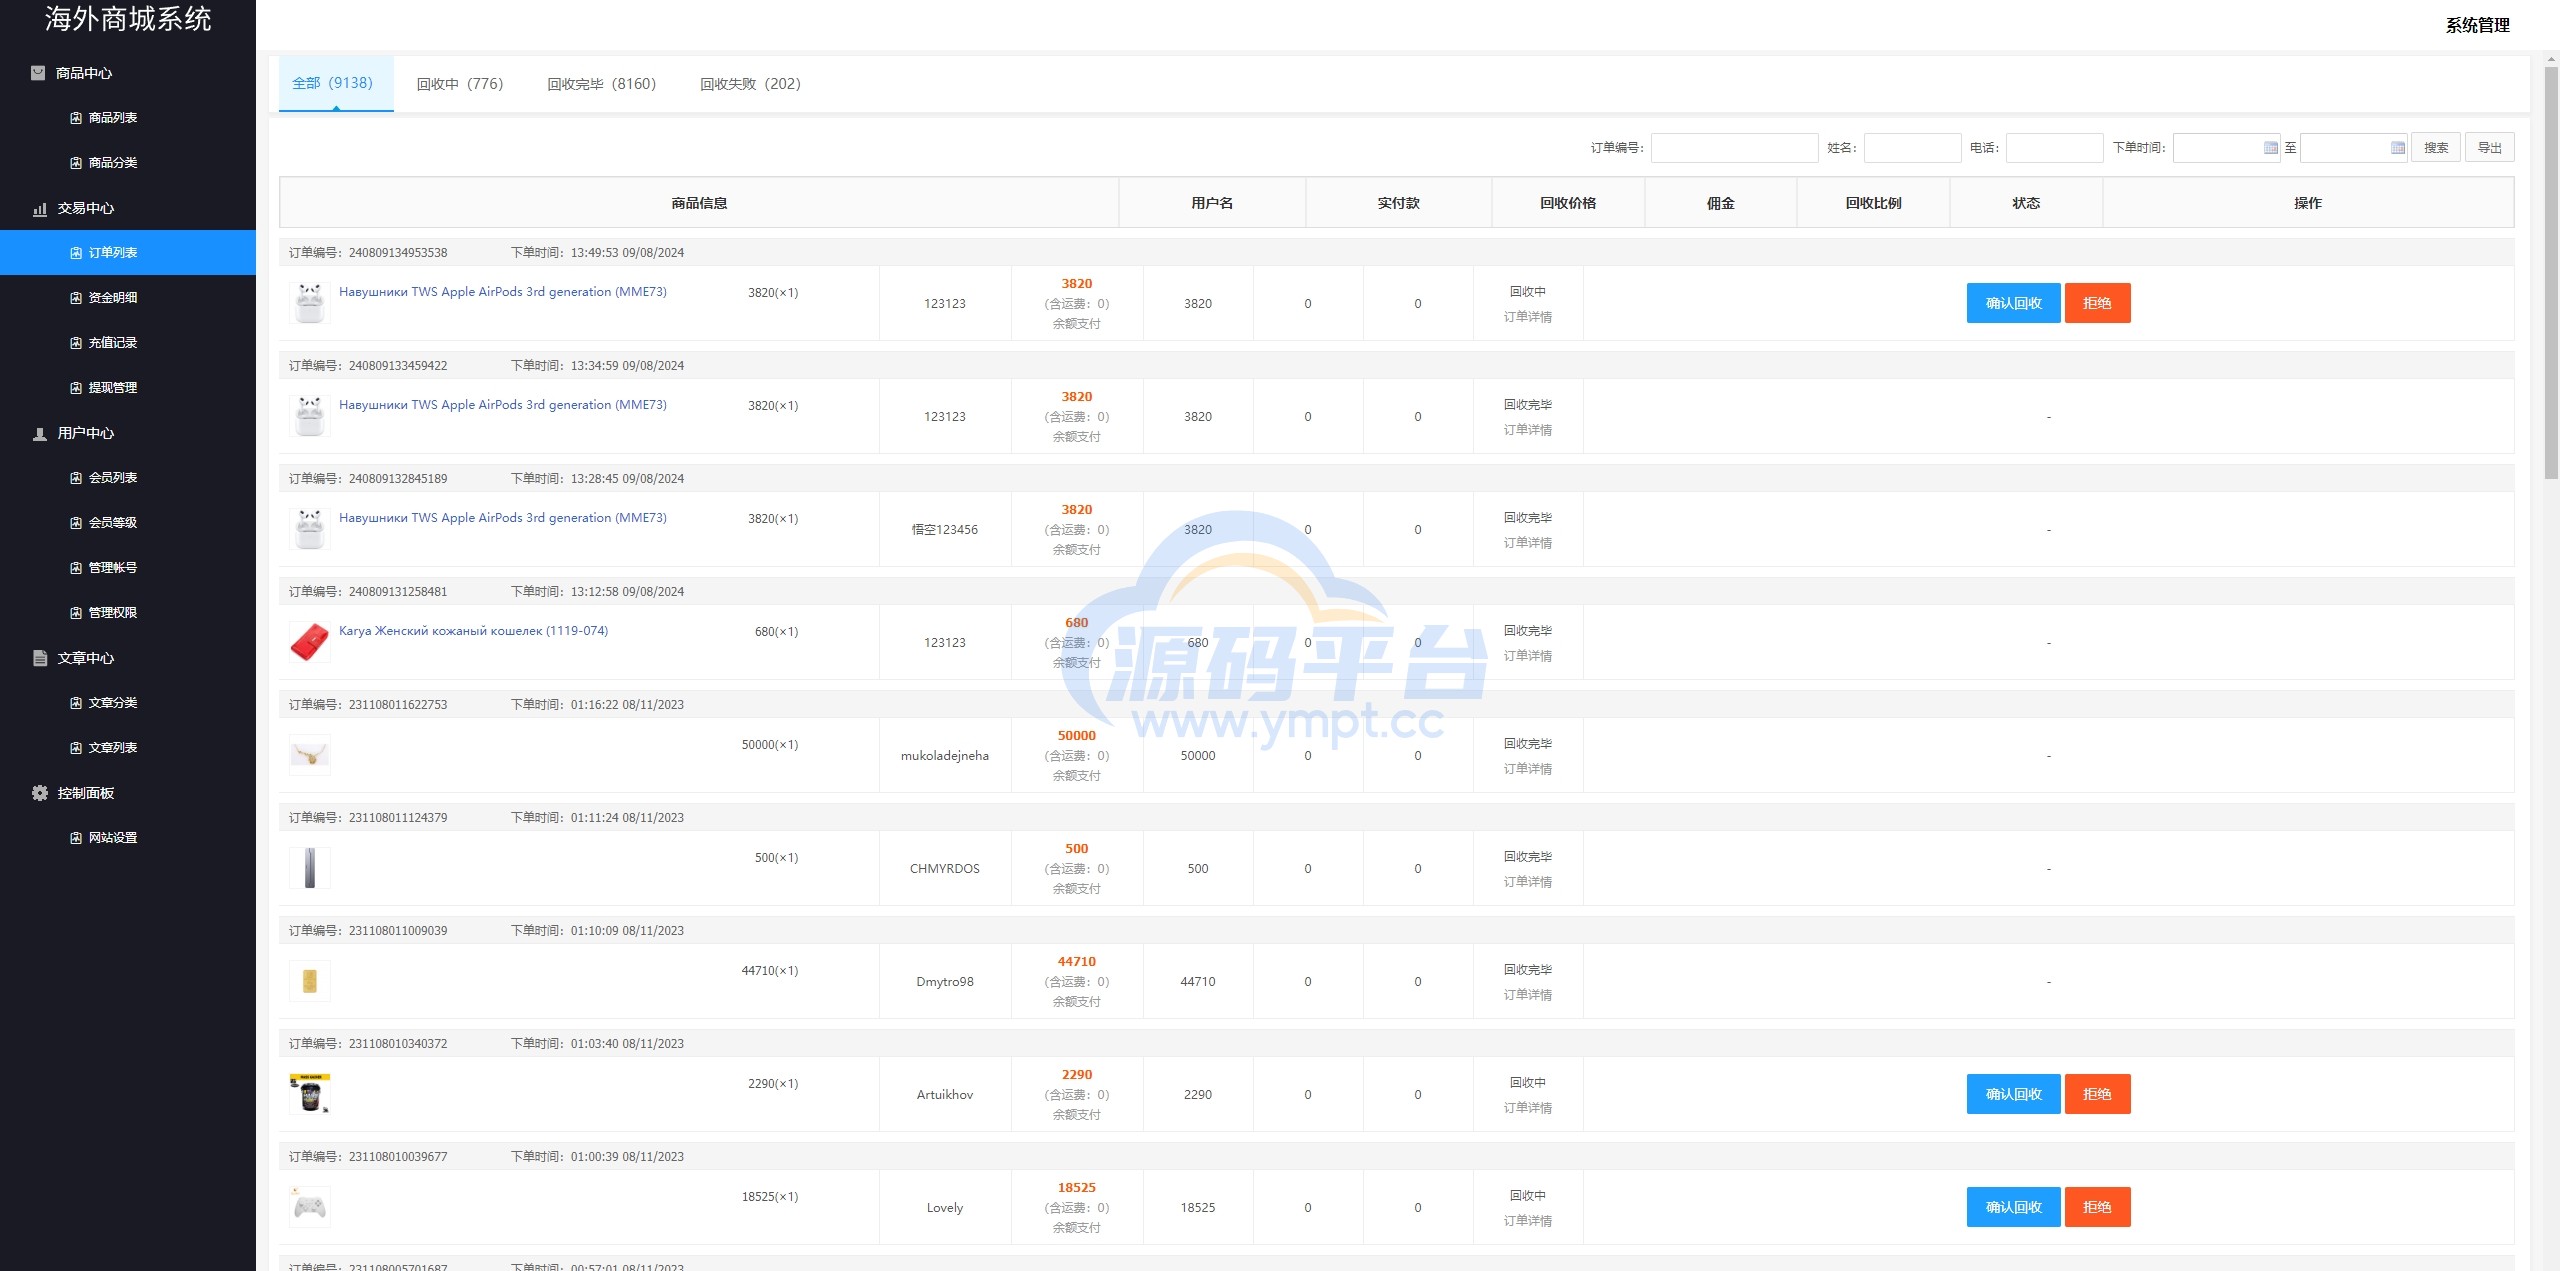Open the start date calendar icon
The width and height of the screenshot is (2560, 1271).
[2270, 148]
